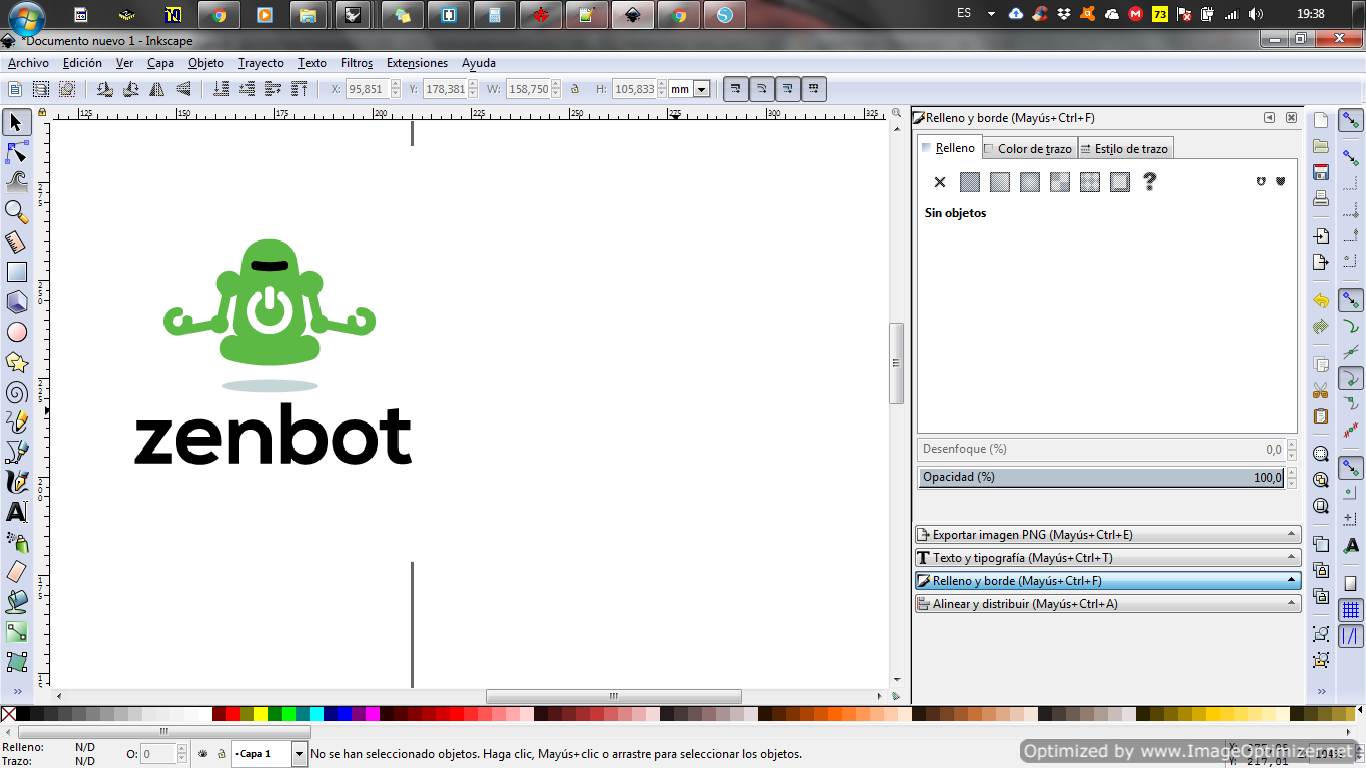Collapse Relleno y borde panel header
The width and height of the screenshot is (1366, 768).
pyautogui.click(x=1108, y=581)
